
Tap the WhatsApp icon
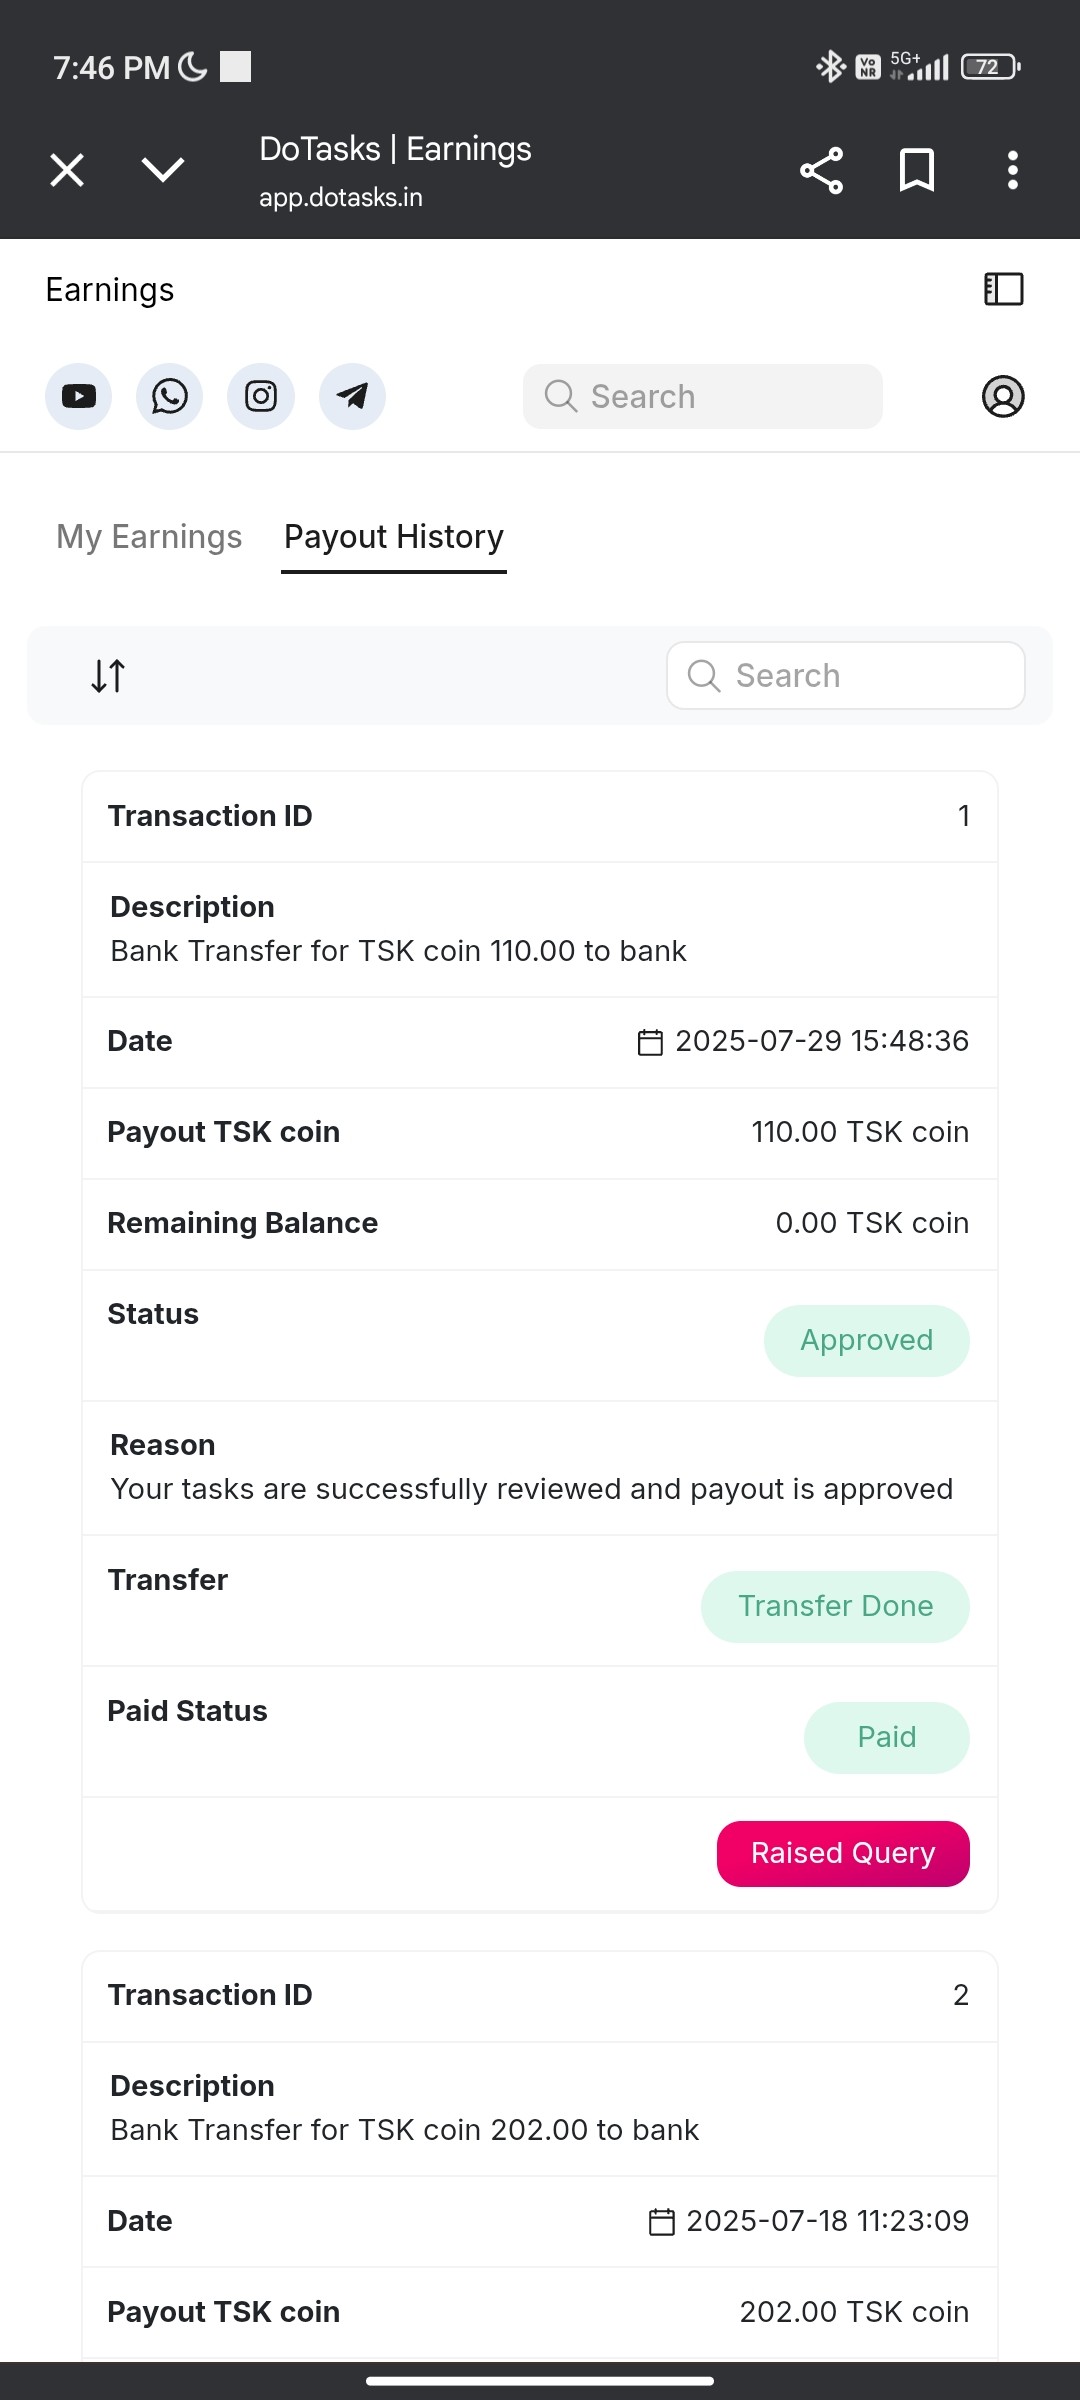pyautogui.click(x=169, y=396)
